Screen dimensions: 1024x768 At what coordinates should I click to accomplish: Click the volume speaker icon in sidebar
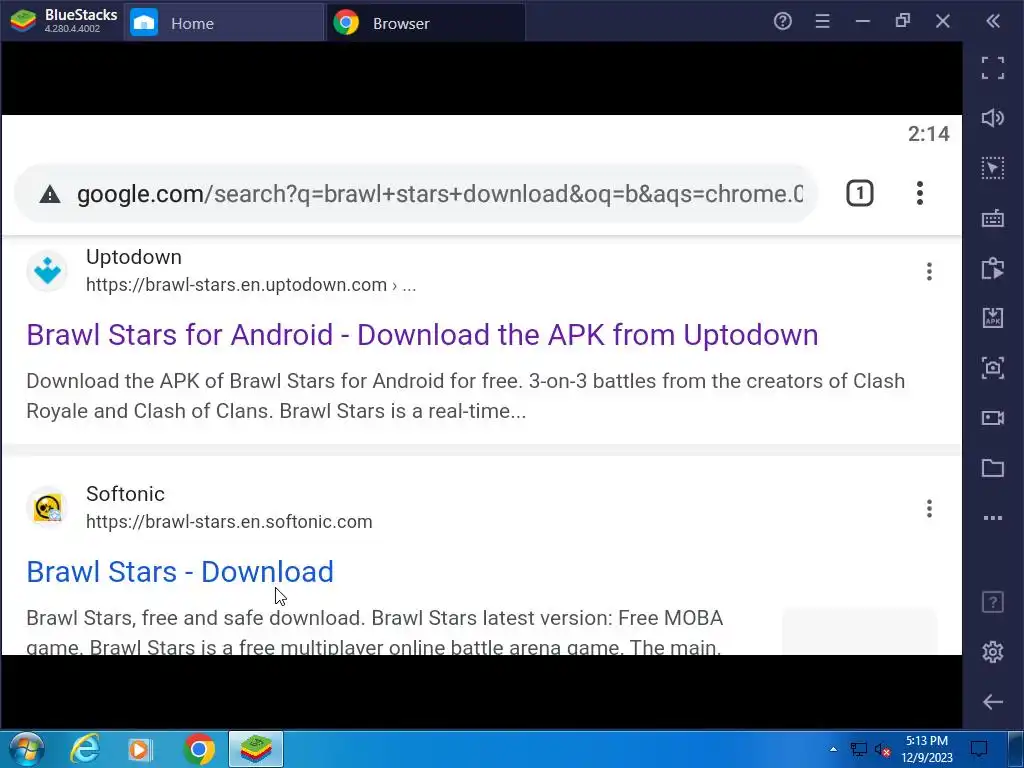(993, 118)
